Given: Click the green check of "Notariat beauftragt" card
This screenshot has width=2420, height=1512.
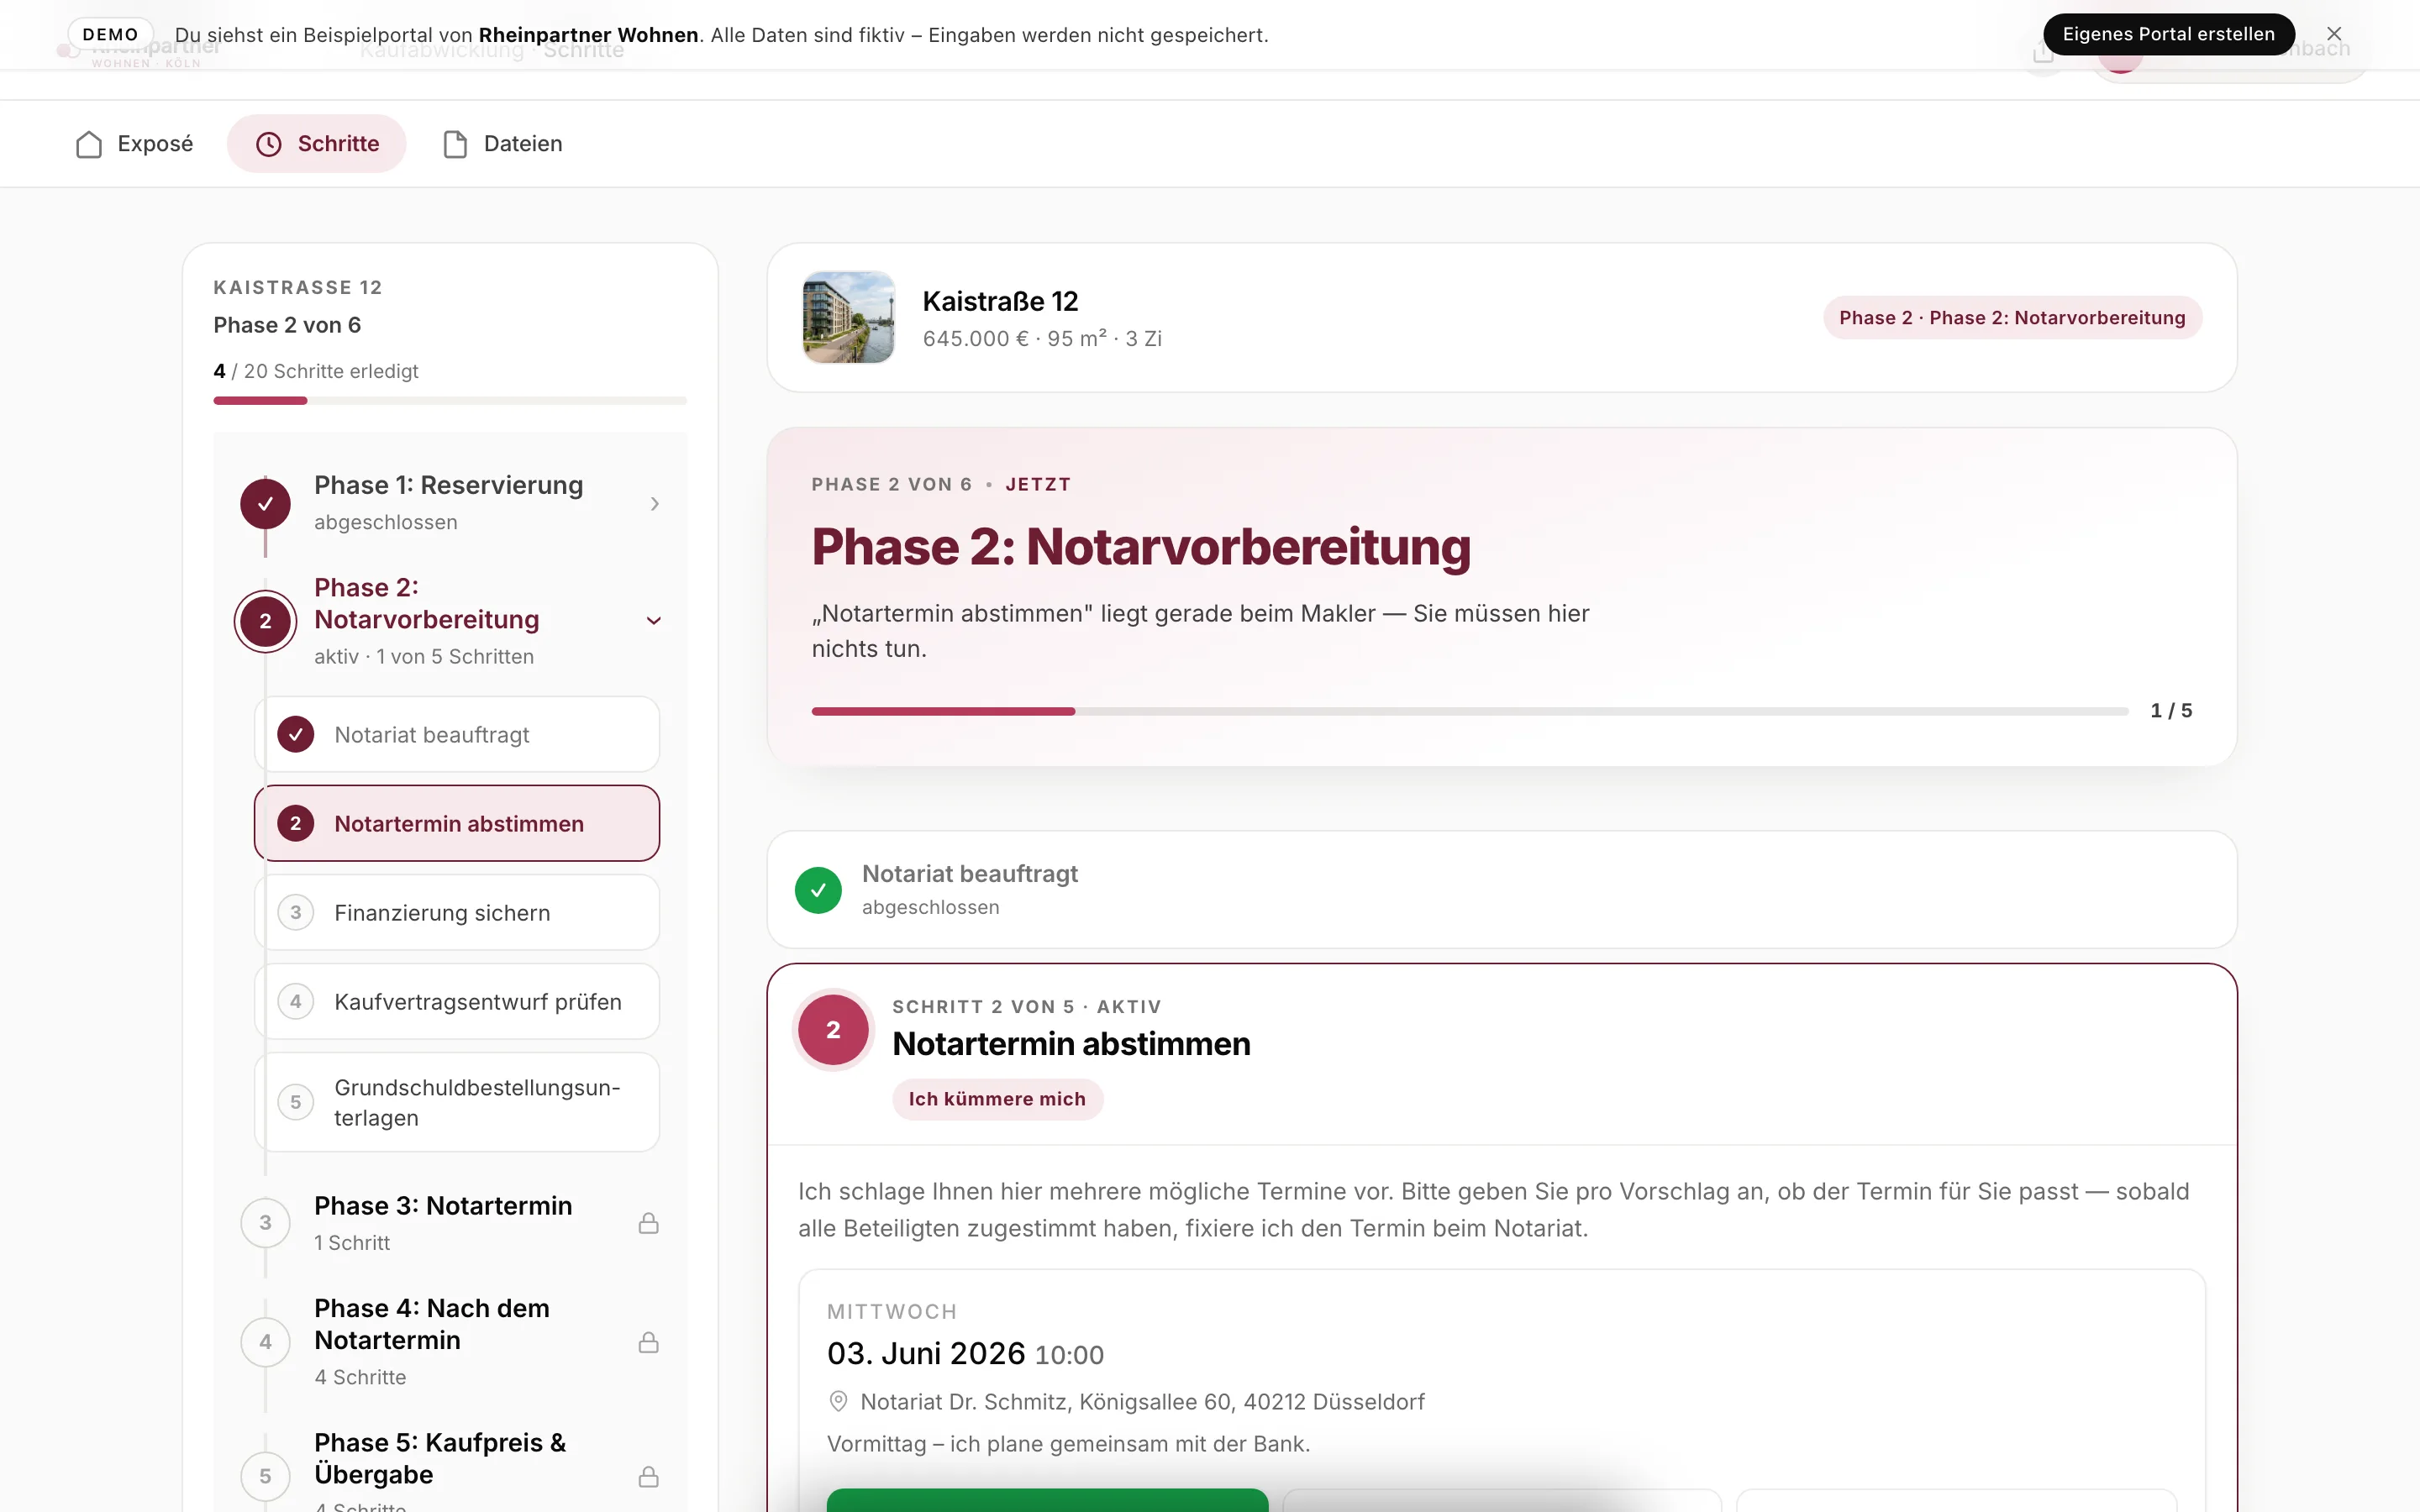Looking at the screenshot, I should 818,890.
